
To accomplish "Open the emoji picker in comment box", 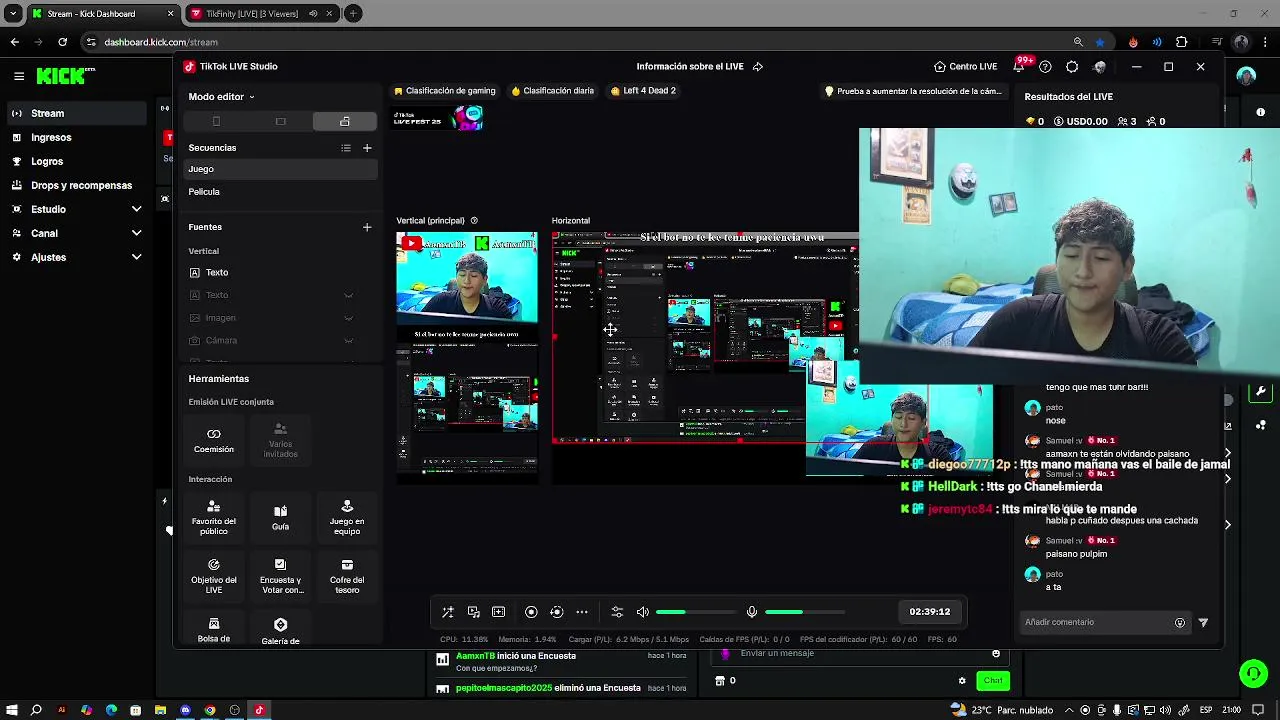I will (x=1180, y=622).
